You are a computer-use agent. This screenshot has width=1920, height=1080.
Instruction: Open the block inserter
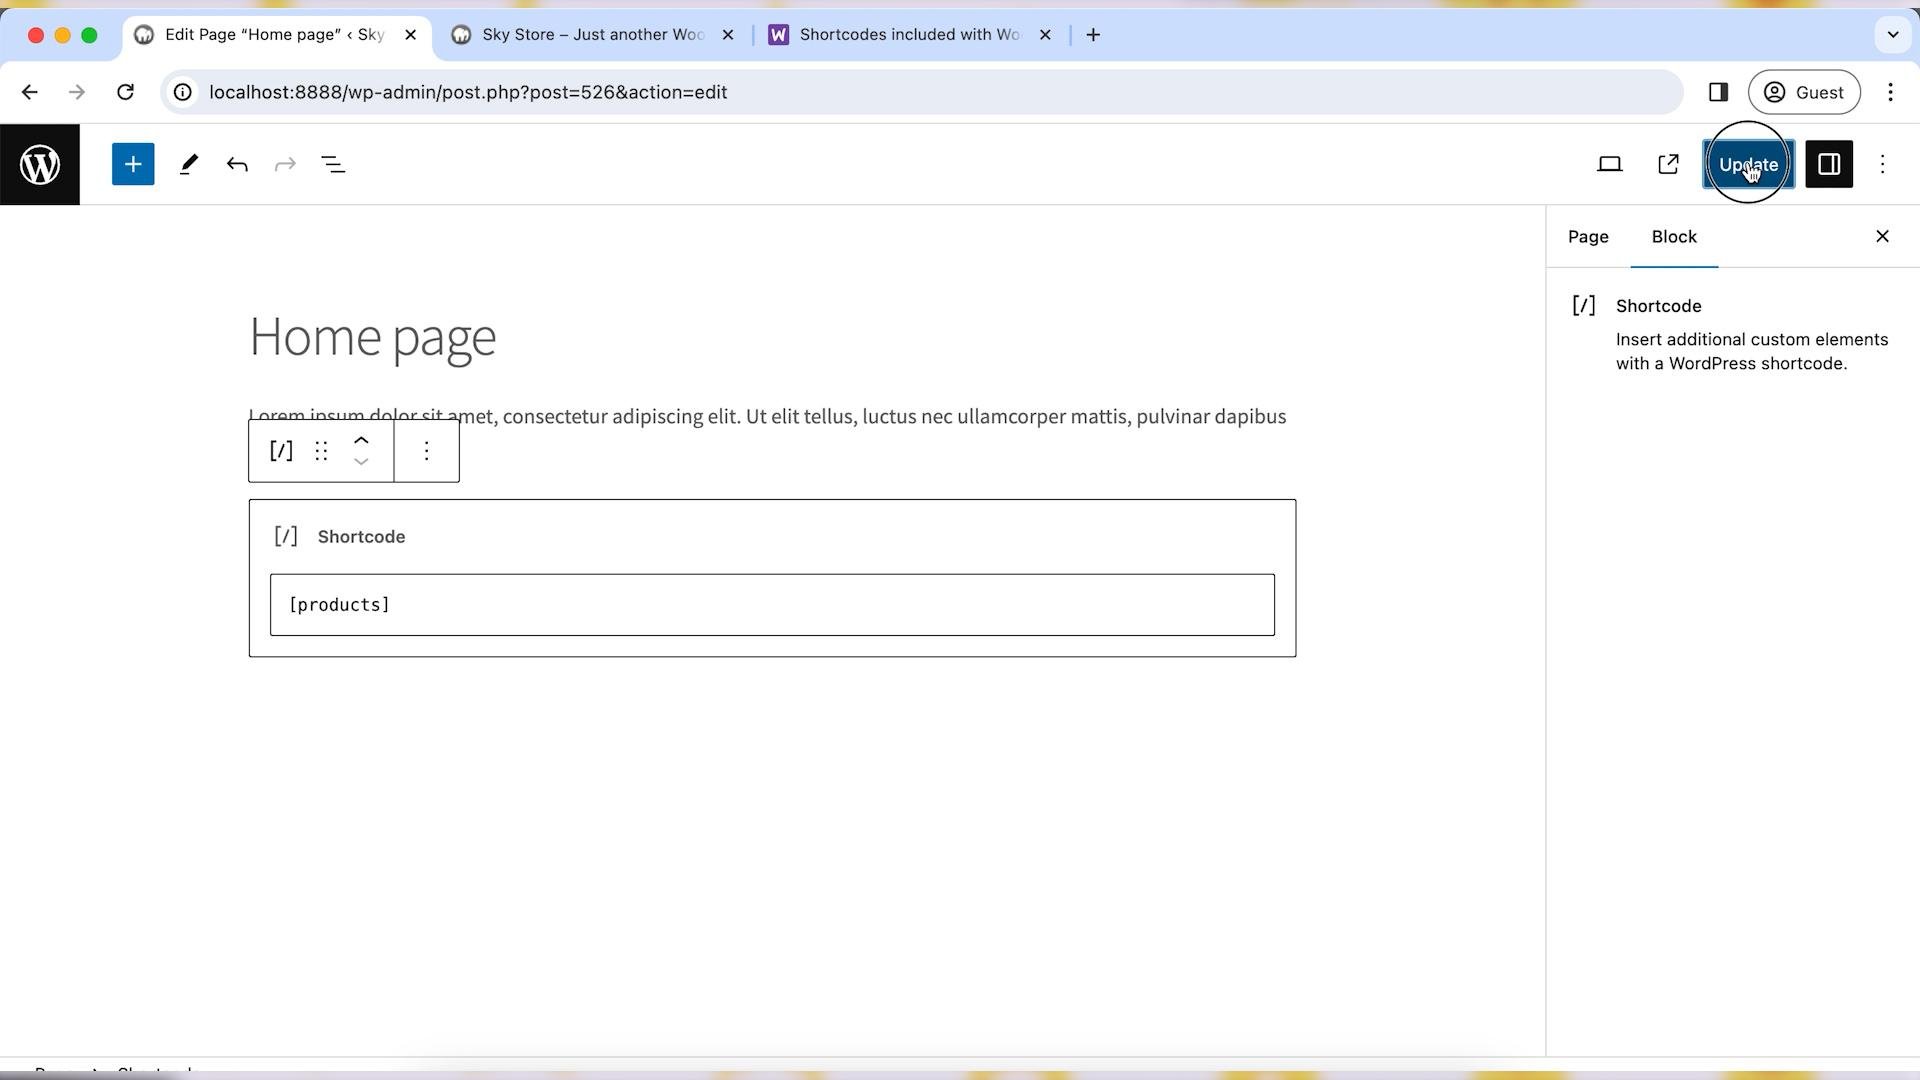(x=133, y=164)
